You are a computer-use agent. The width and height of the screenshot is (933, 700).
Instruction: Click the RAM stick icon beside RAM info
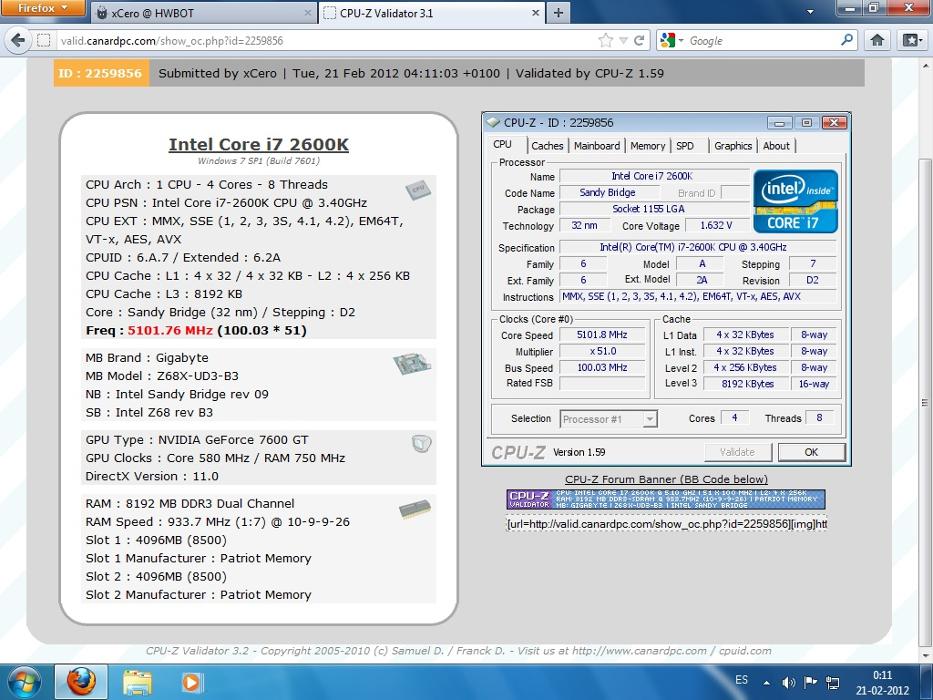[x=415, y=510]
